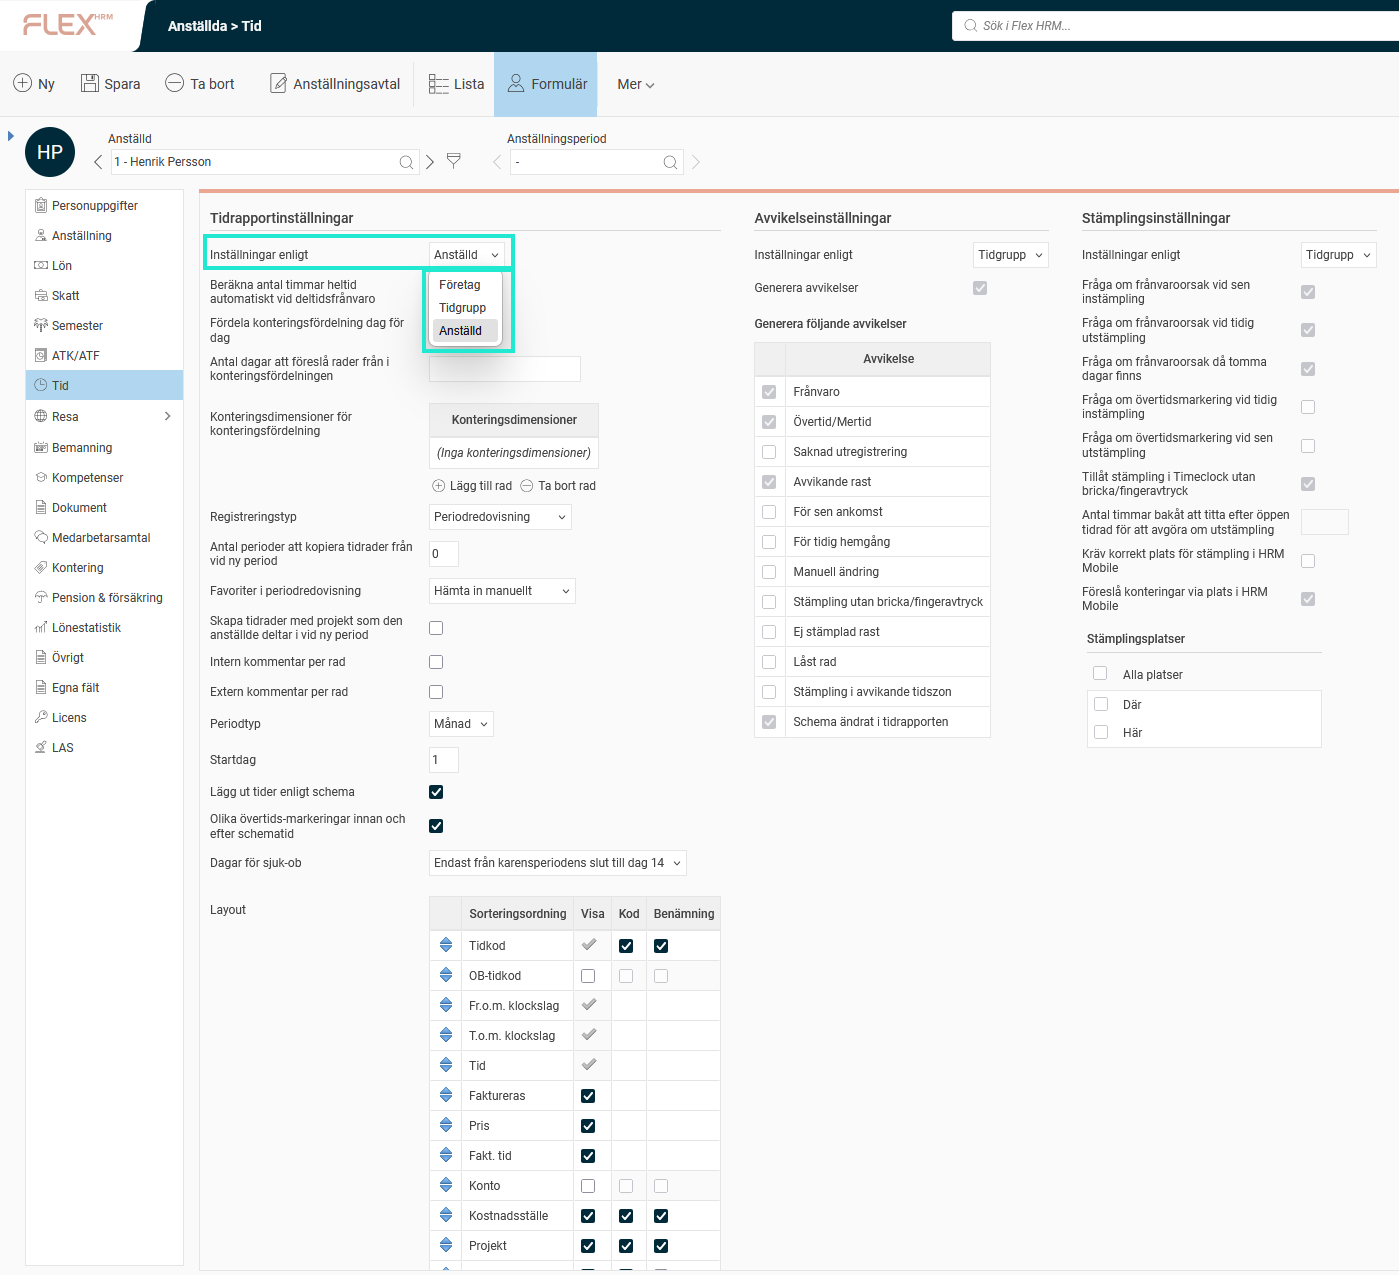This screenshot has height=1275, width=1399.
Task: Open the Mer menu
Action: (x=636, y=84)
